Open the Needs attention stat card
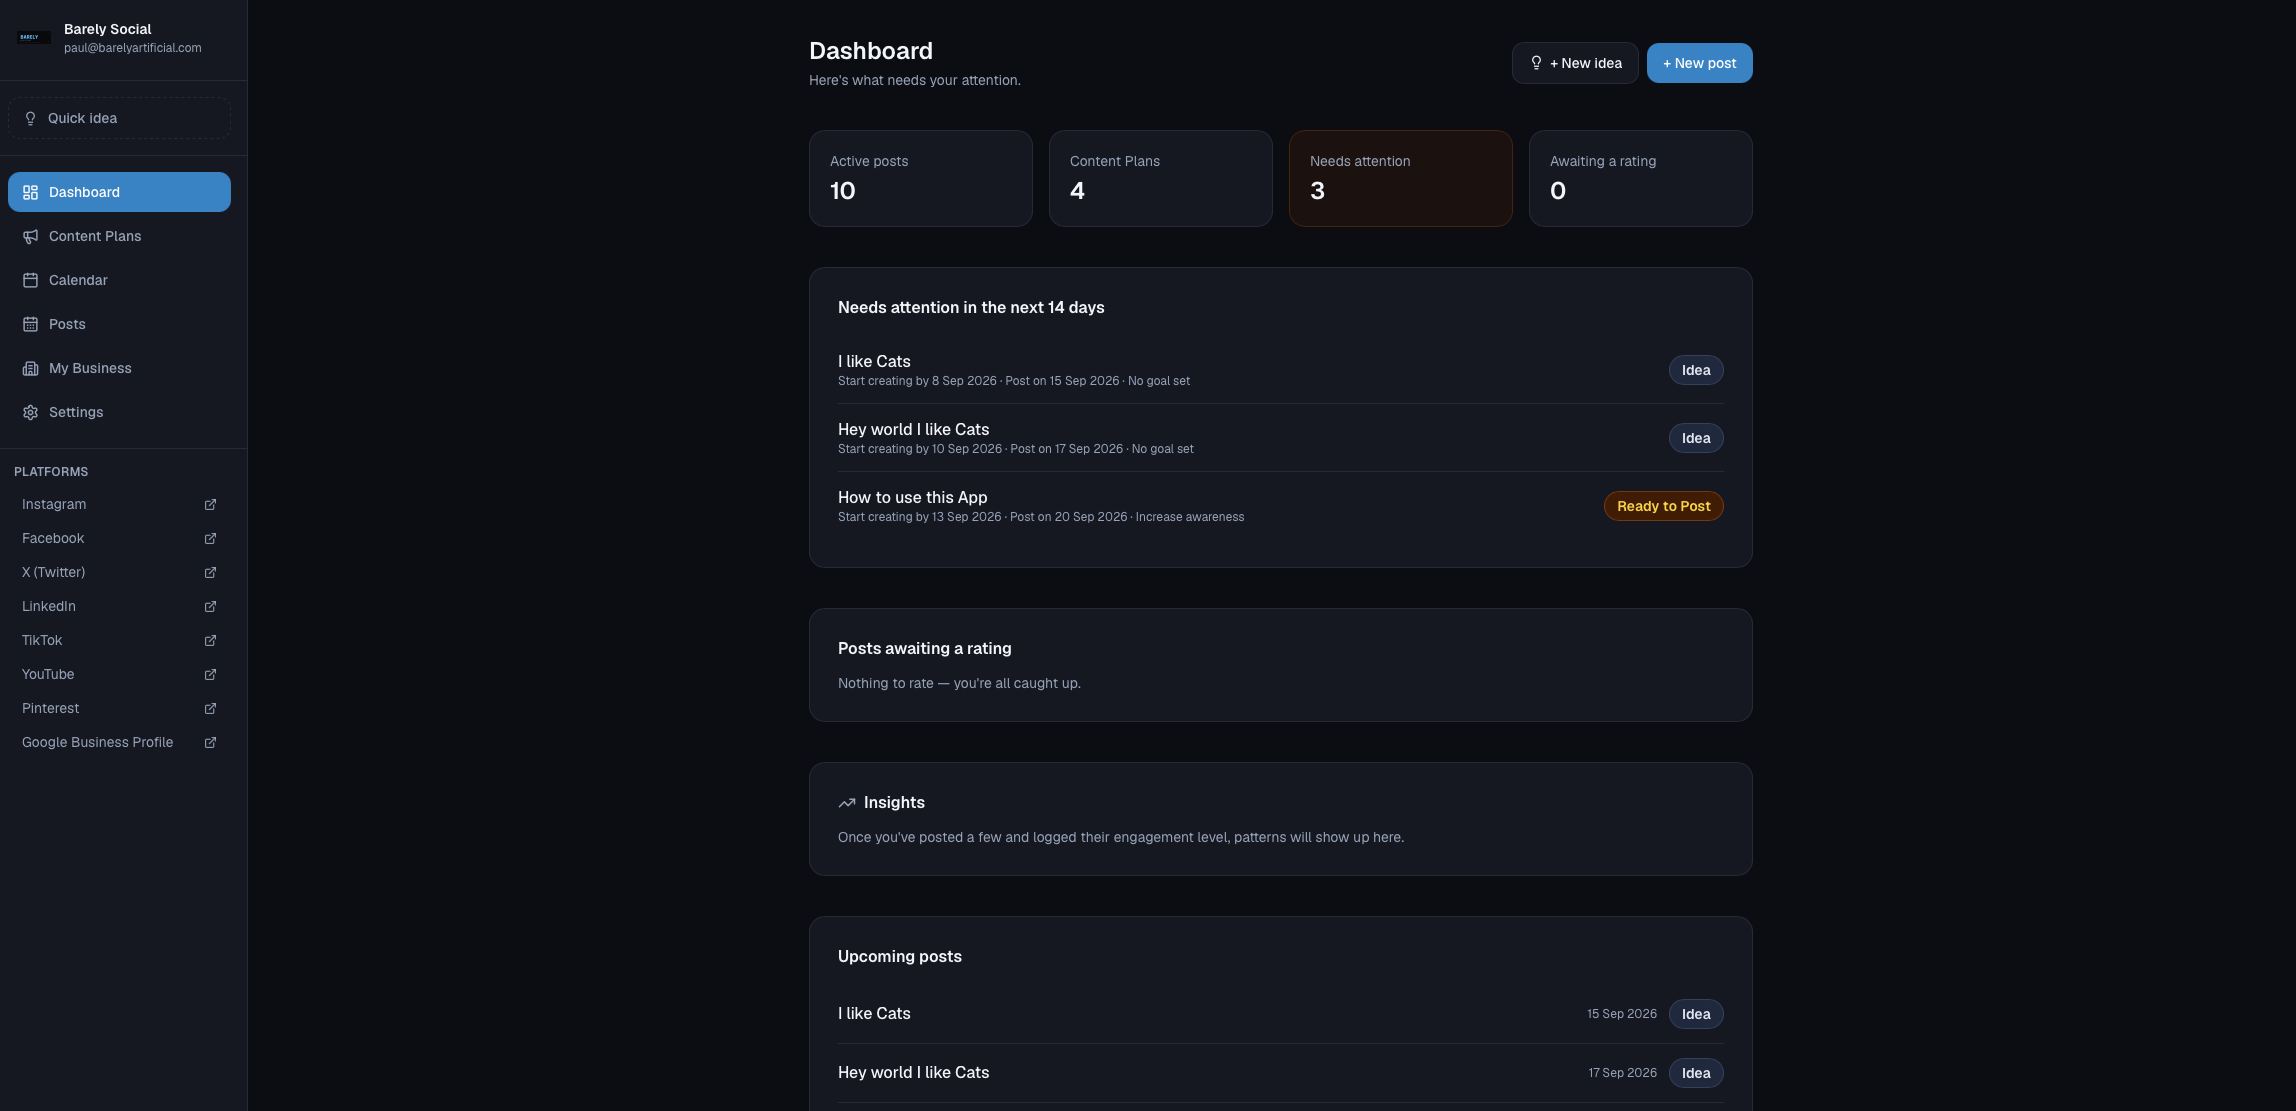This screenshot has width=2296, height=1111. point(1400,178)
